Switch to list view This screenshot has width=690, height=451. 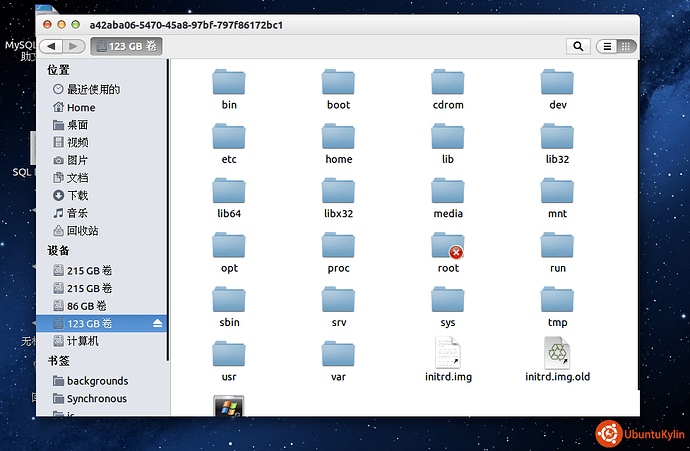click(x=607, y=46)
